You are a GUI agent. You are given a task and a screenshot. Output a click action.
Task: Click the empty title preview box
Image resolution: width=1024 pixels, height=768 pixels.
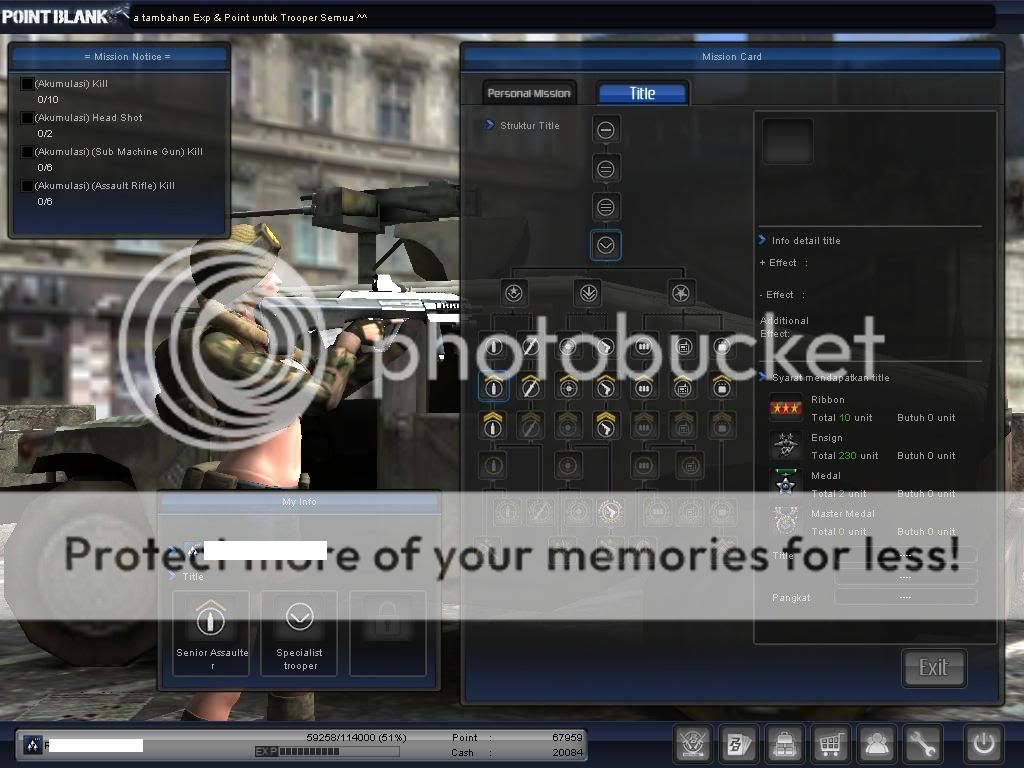click(x=788, y=141)
